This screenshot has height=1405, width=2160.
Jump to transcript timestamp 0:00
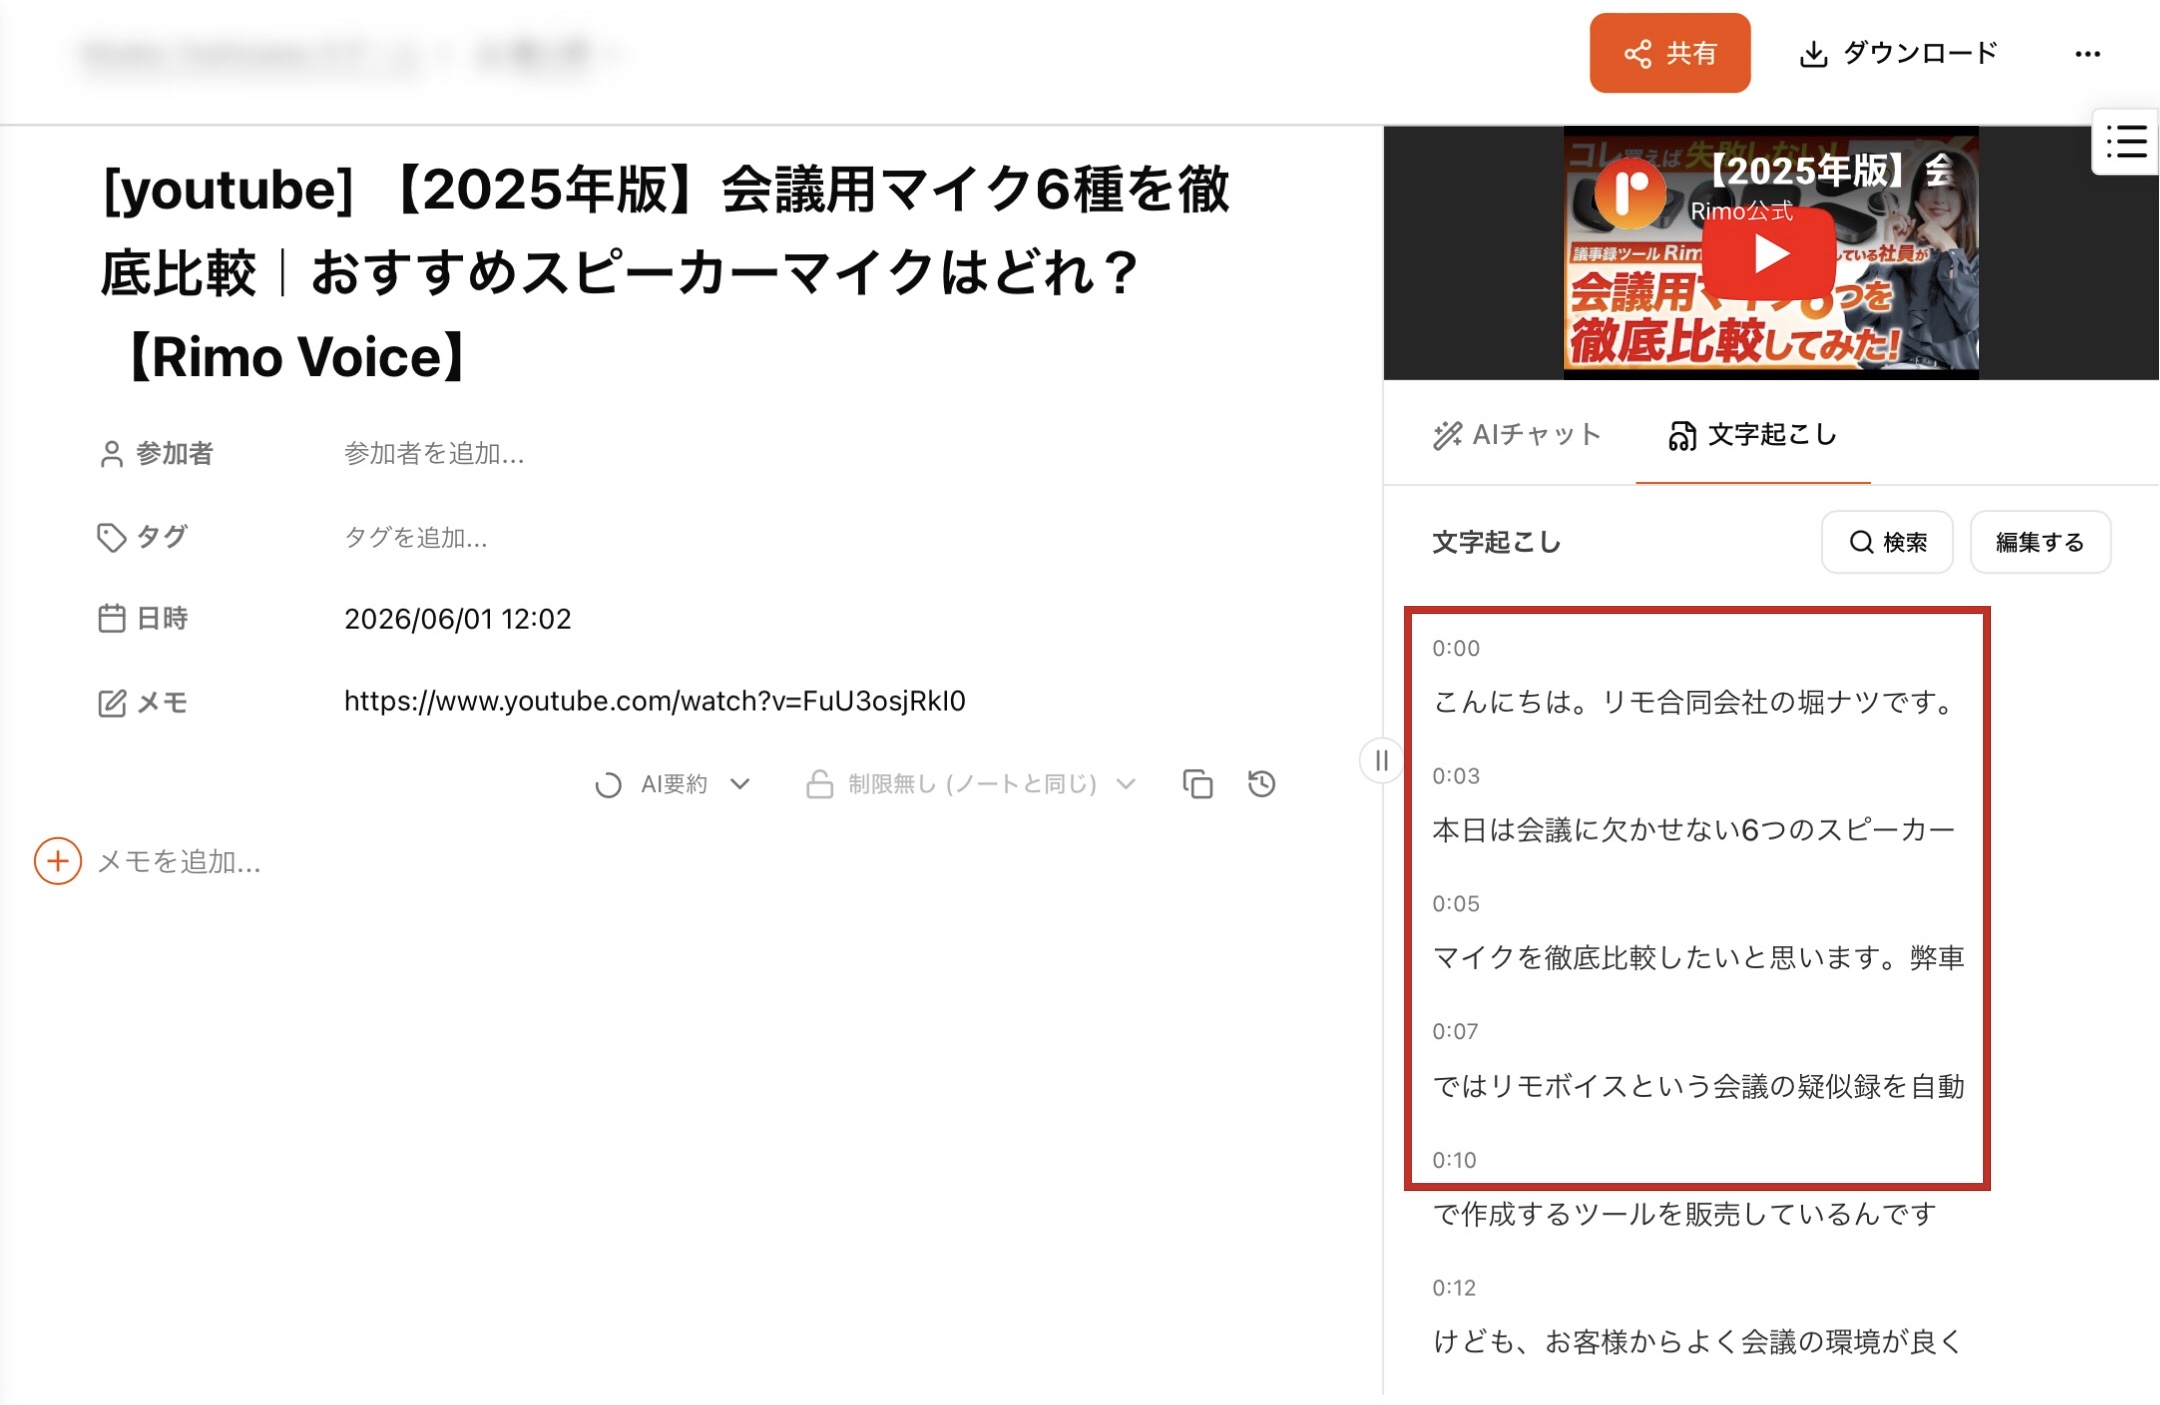[x=1455, y=648]
